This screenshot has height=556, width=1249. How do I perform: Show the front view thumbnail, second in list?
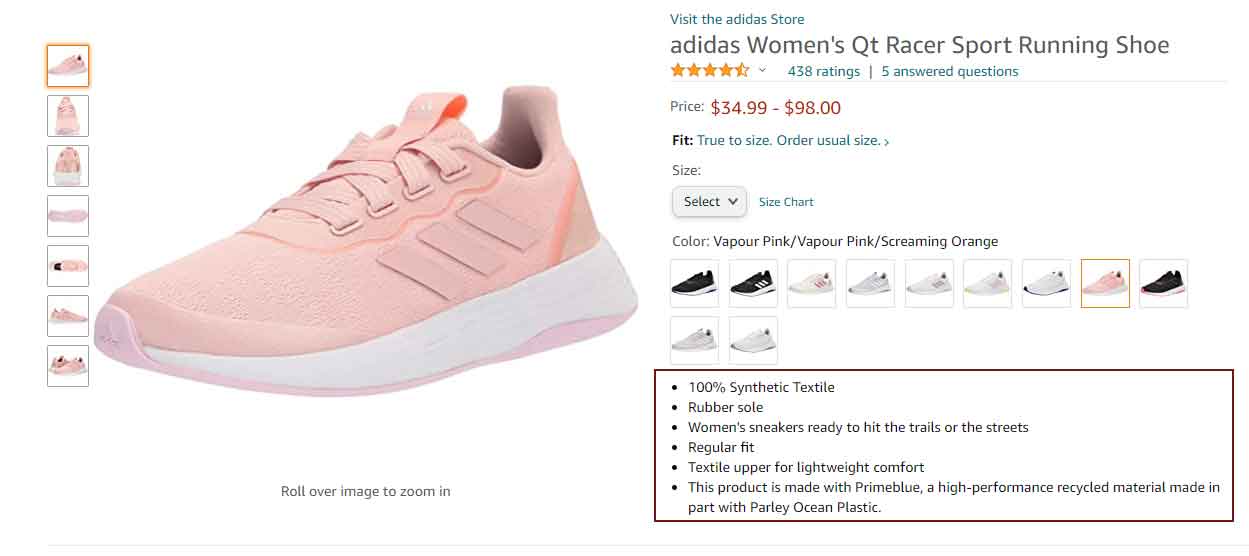coord(68,116)
